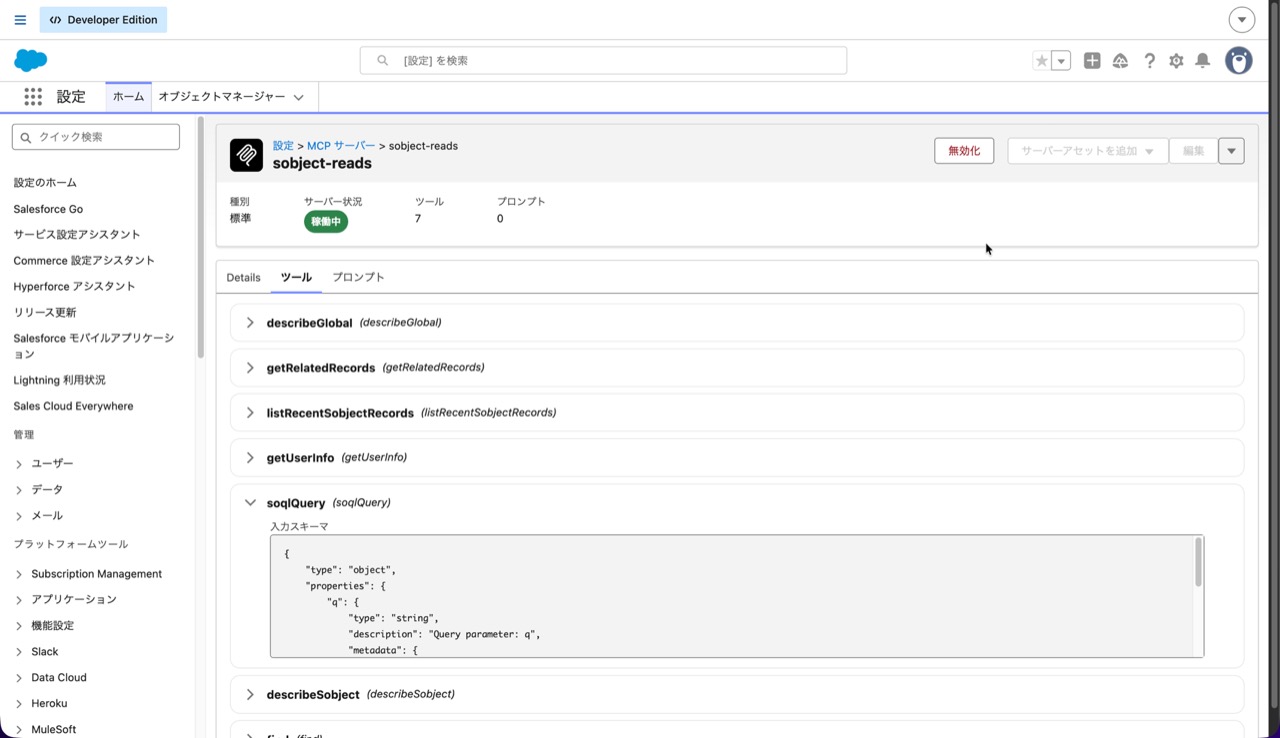Open the favorites list dropdown arrow
The width and height of the screenshot is (1280, 738).
[x=1062, y=61]
